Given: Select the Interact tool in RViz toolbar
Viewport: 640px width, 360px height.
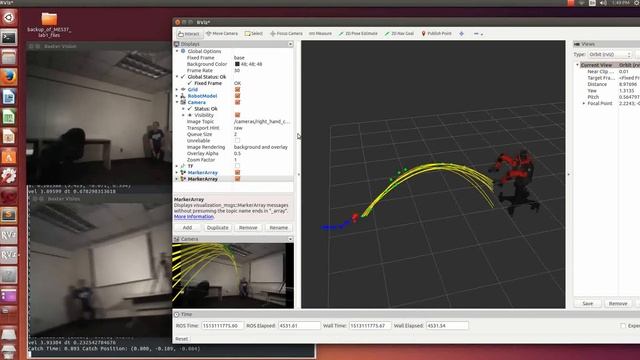Looking at the screenshot, I should coord(189,34).
